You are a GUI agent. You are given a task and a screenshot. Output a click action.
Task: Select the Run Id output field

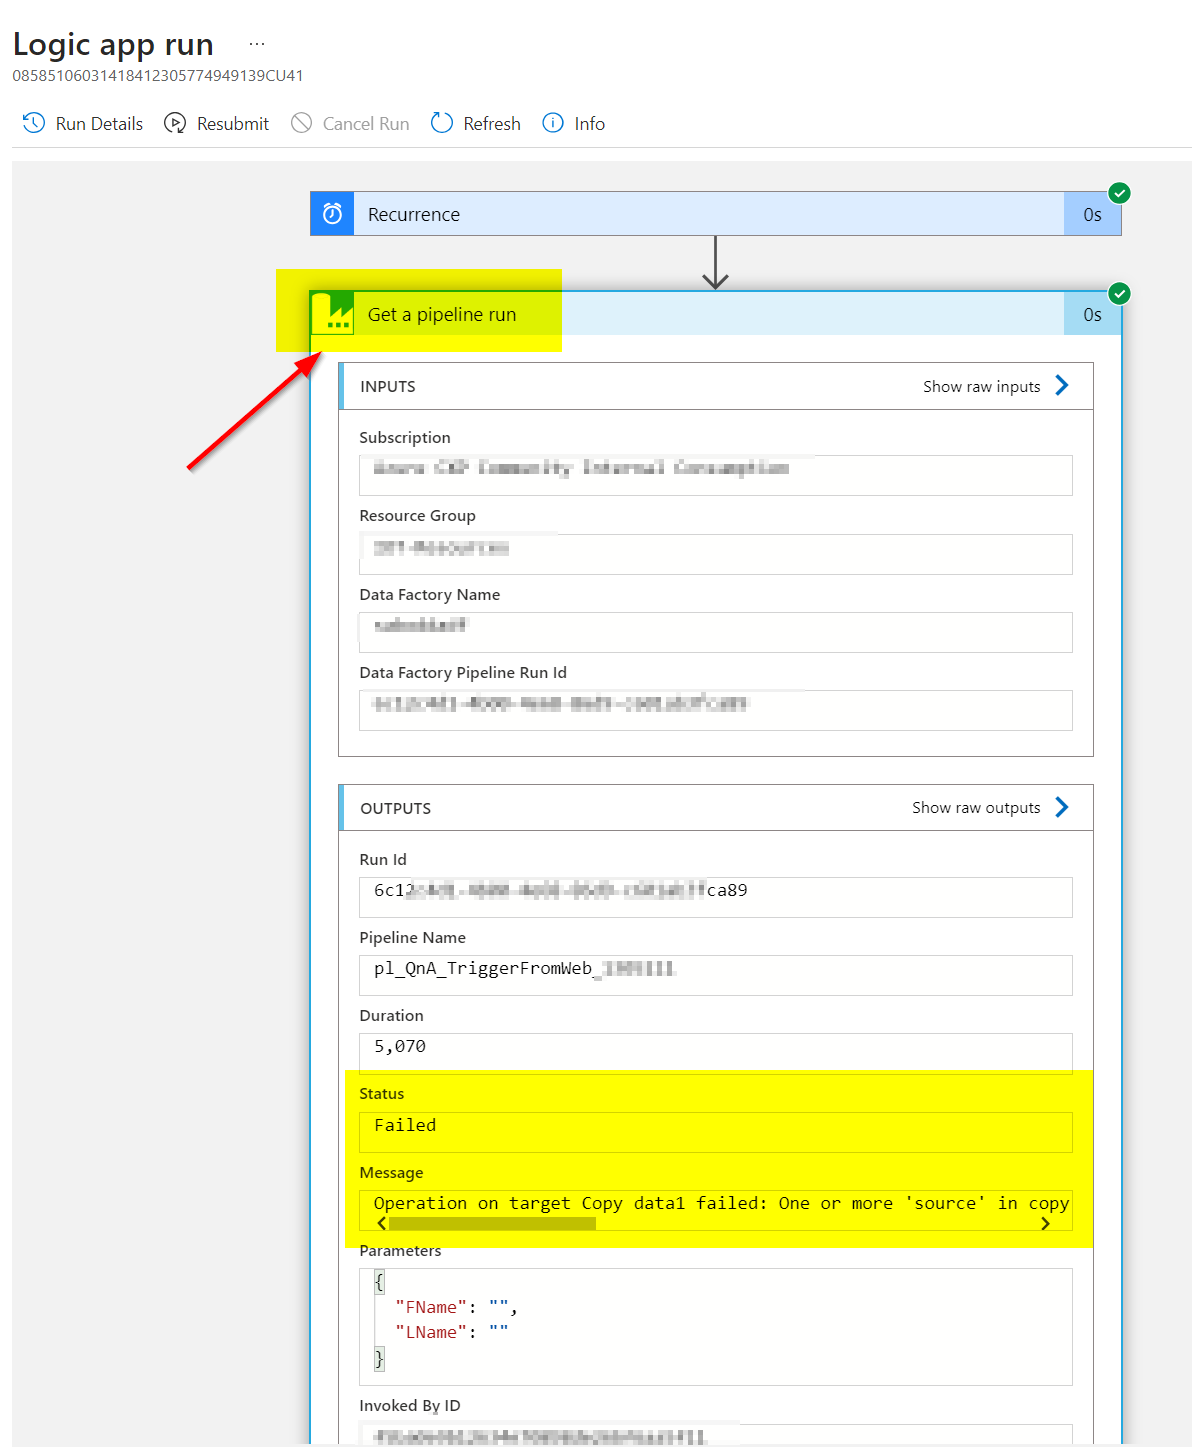click(x=715, y=897)
